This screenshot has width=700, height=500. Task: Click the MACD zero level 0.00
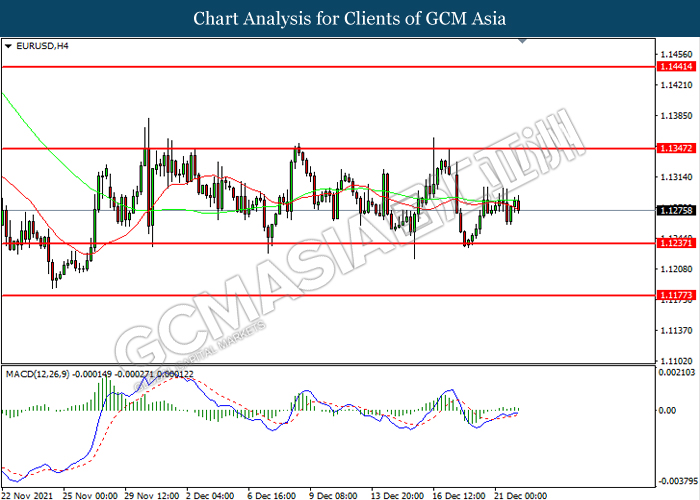coord(667,410)
